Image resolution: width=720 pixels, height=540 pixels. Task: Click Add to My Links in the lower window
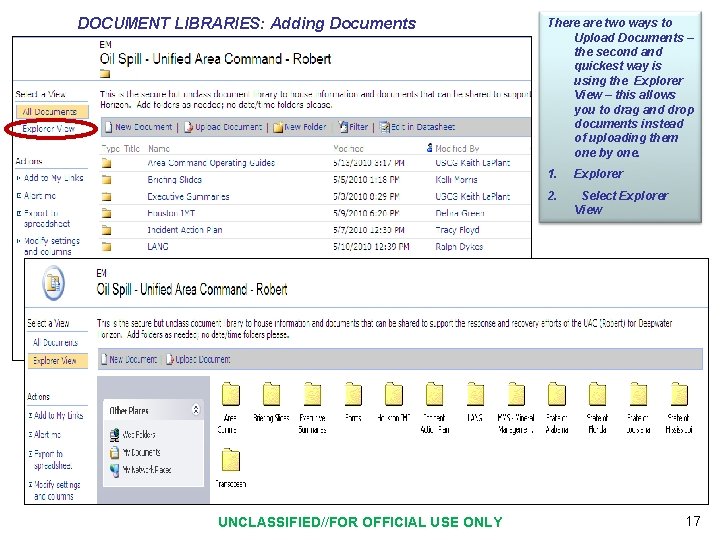click(x=59, y=416)
